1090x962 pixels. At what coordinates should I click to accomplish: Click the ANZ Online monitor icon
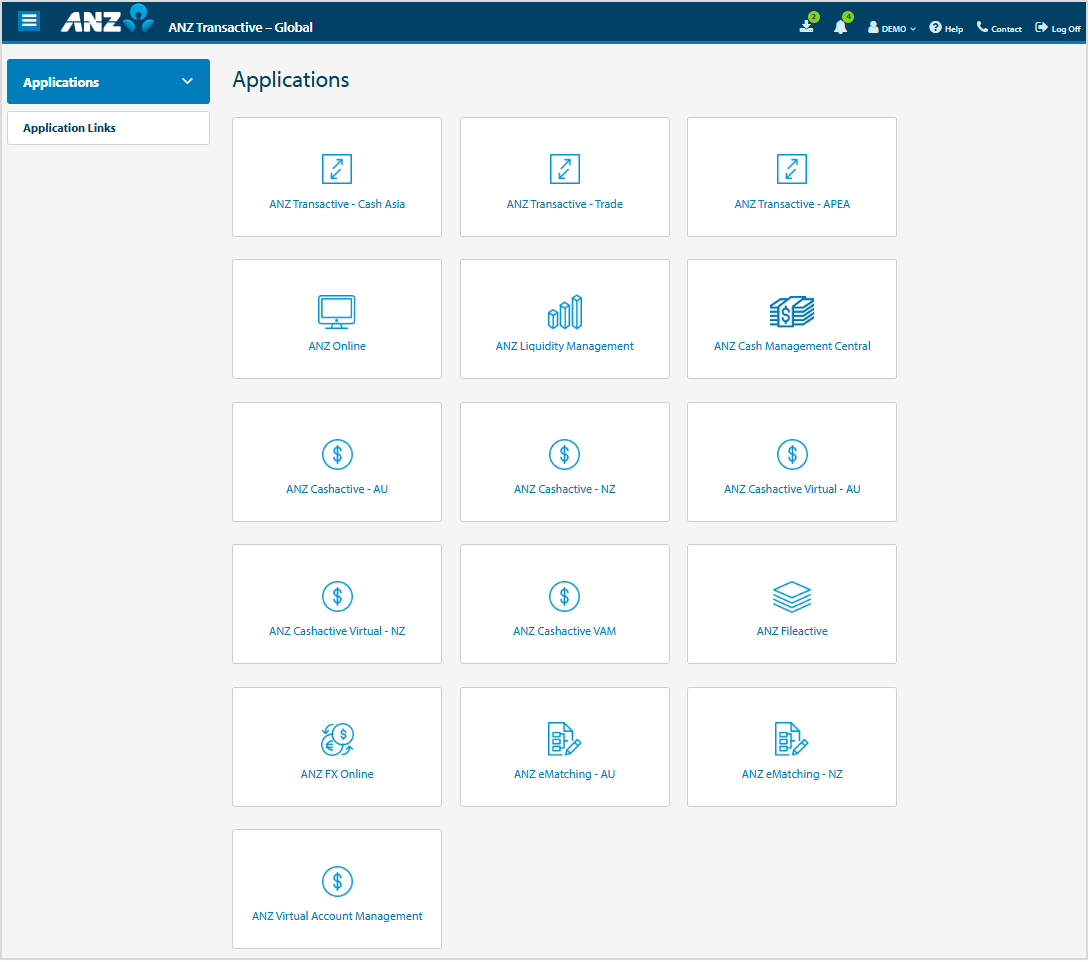tap(337, 312)
